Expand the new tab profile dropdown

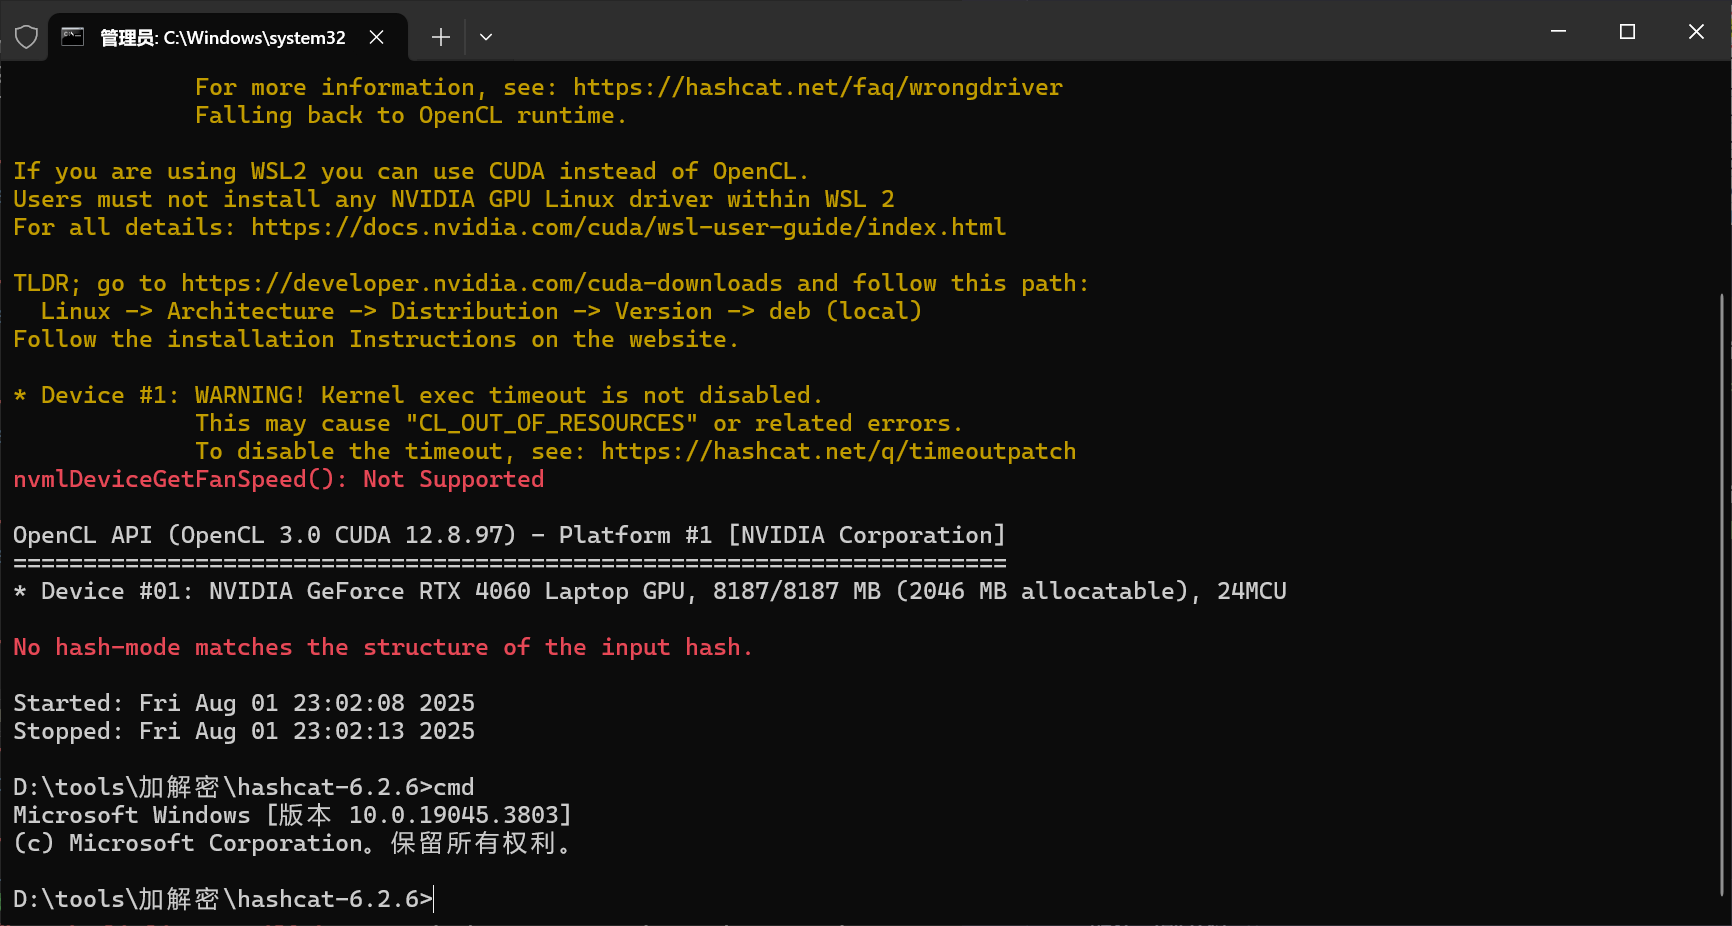tap(486, 37)
